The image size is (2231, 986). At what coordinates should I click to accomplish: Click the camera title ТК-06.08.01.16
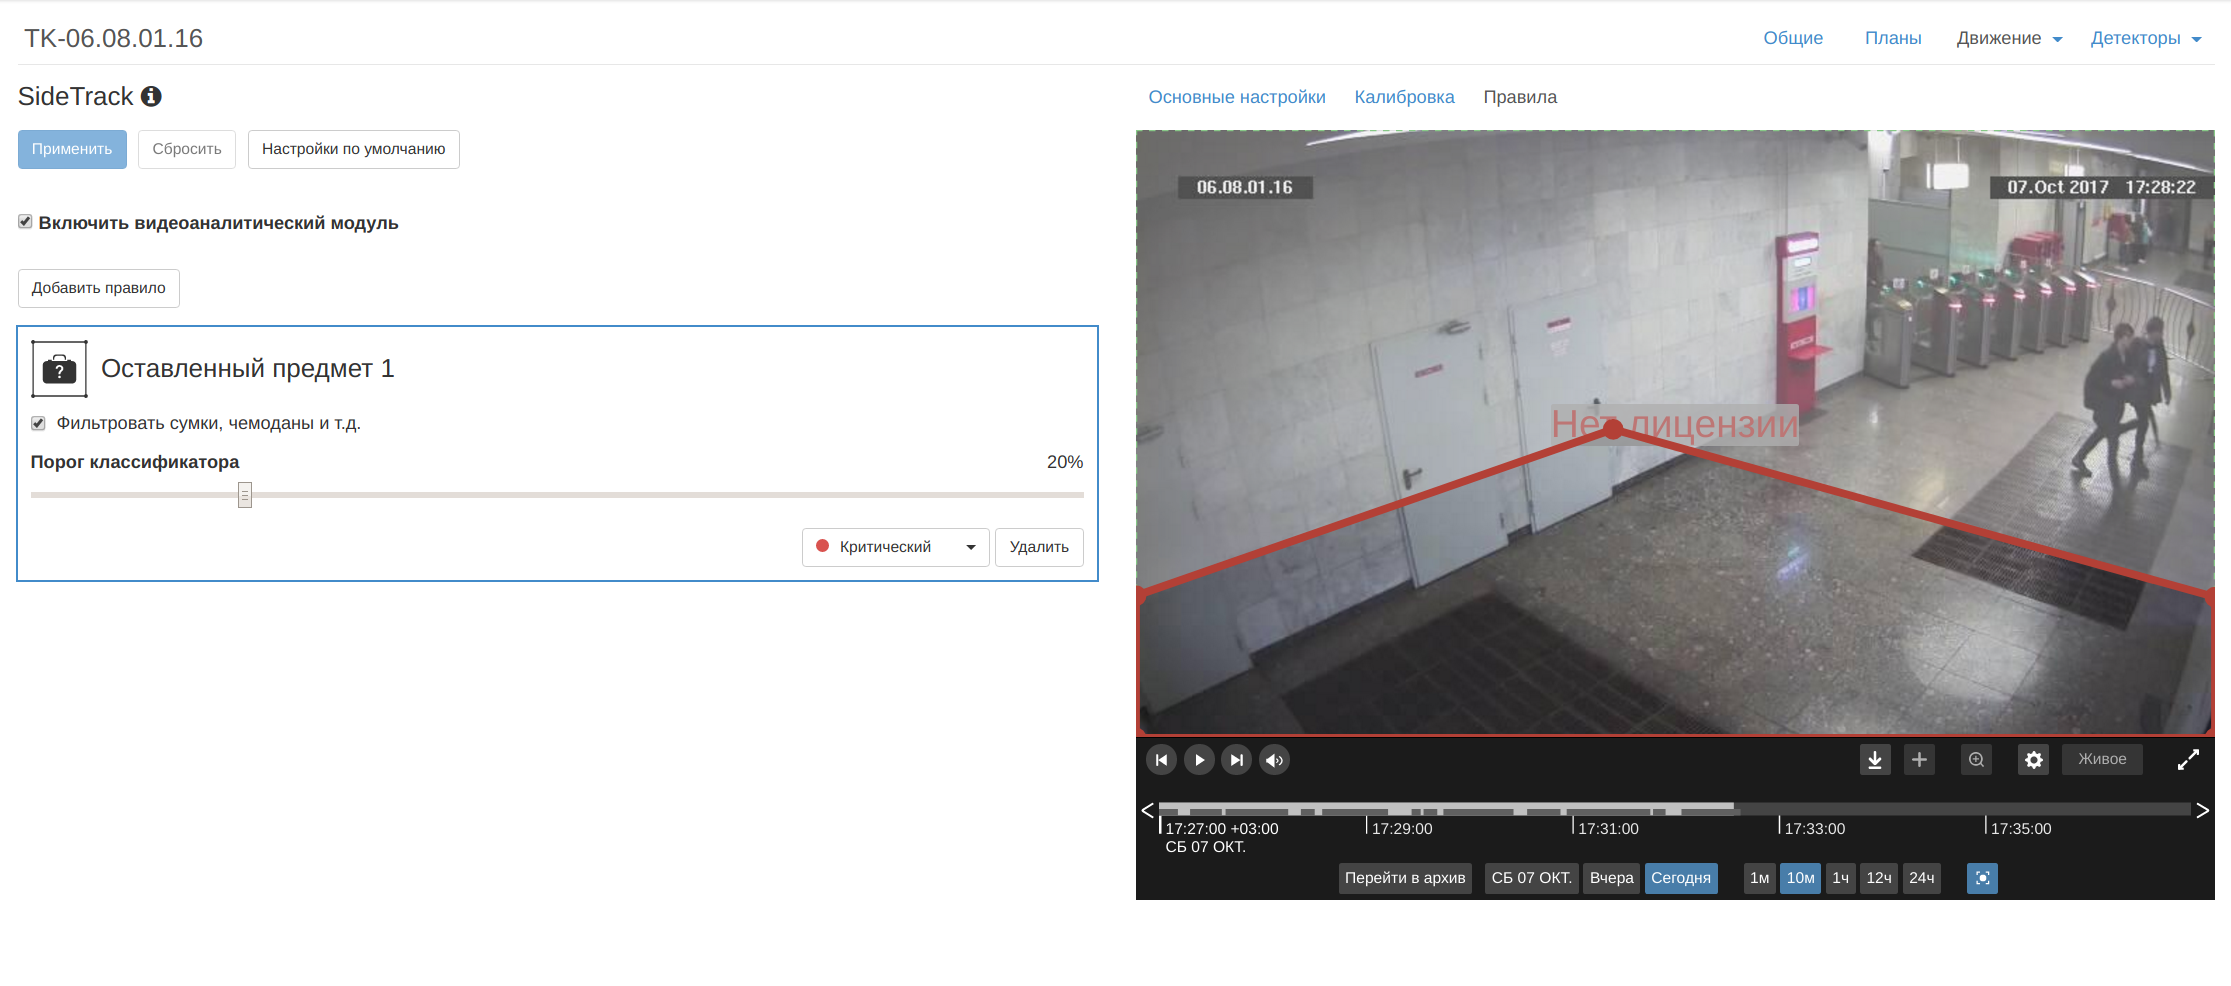pyautogui.click(x=113, y=38)
